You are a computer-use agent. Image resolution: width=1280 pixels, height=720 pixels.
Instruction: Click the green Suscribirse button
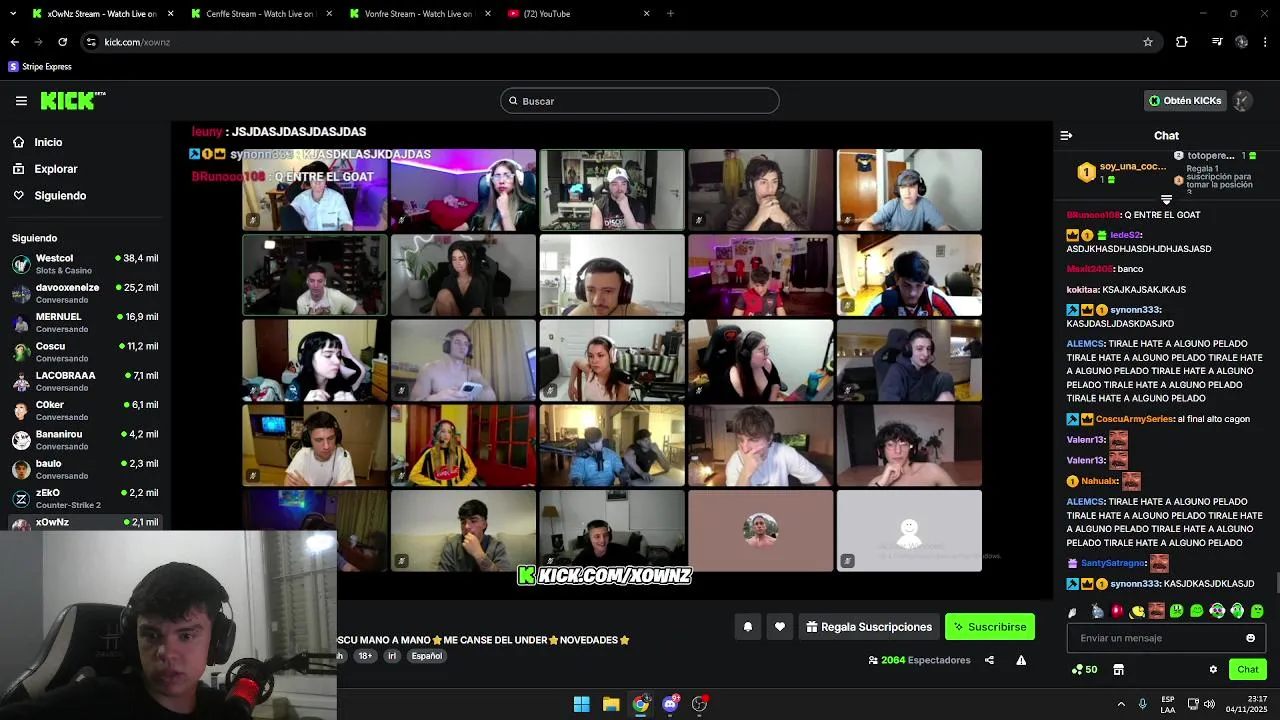tap(990, 627)
